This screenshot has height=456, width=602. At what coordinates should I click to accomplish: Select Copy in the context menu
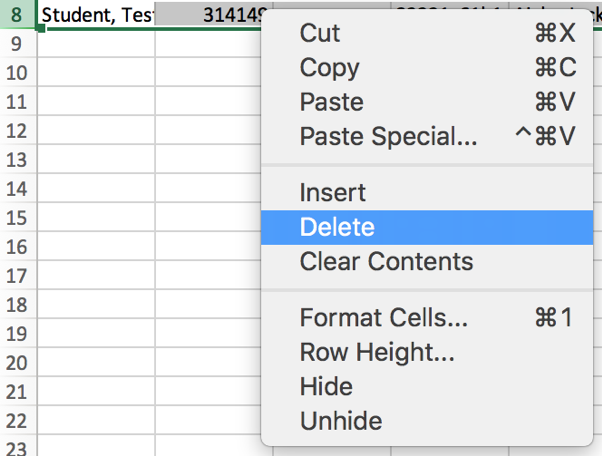tap(329, 68)
